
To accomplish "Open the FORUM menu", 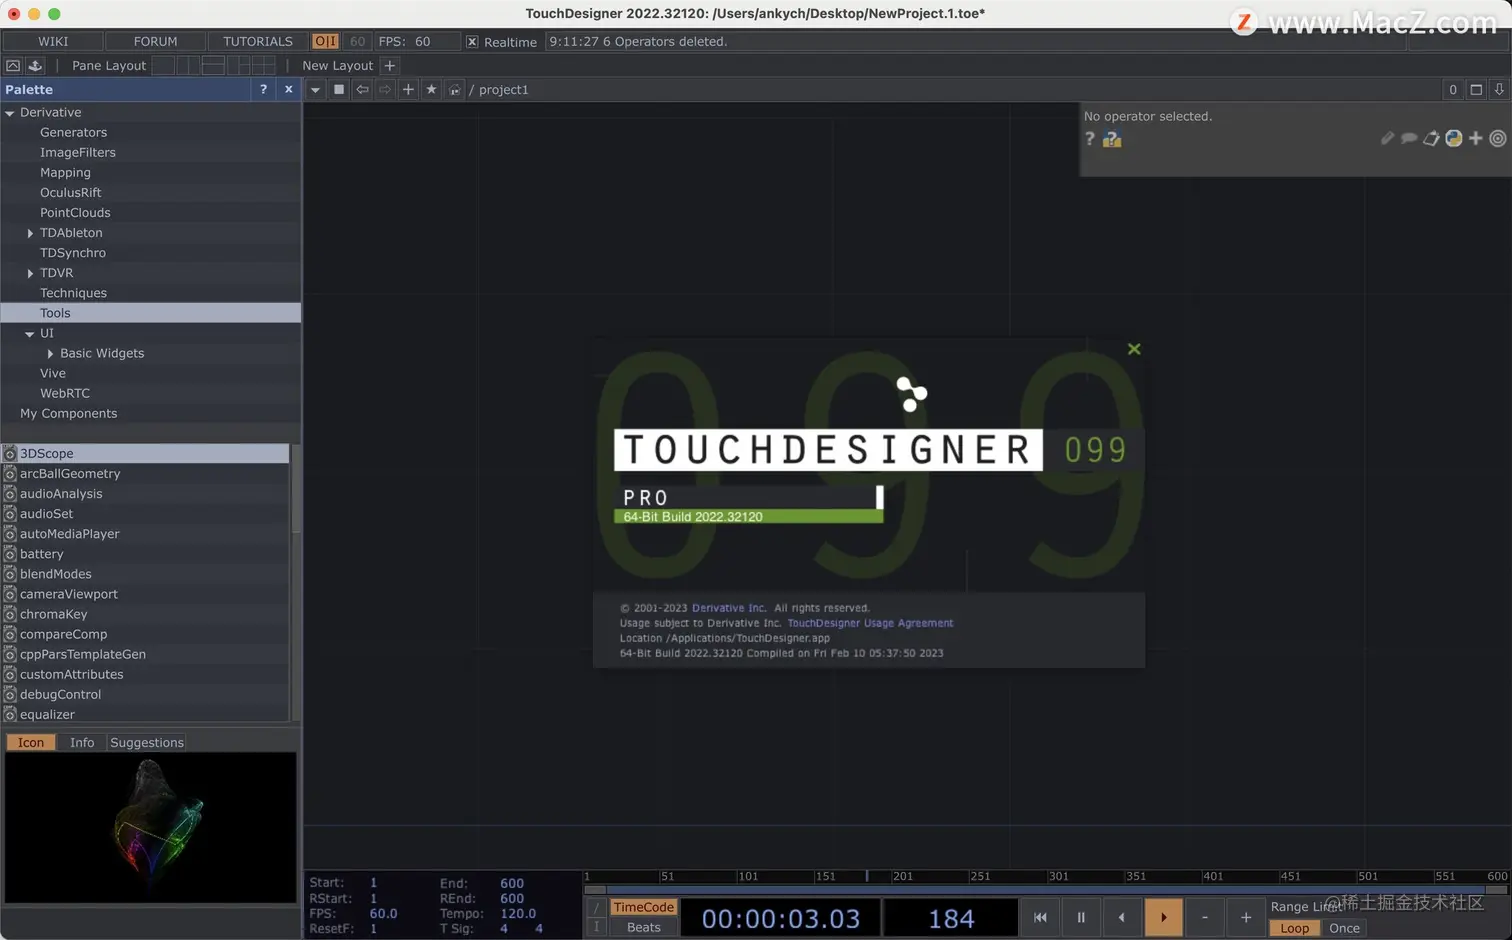I will click(x=155, y=41).
